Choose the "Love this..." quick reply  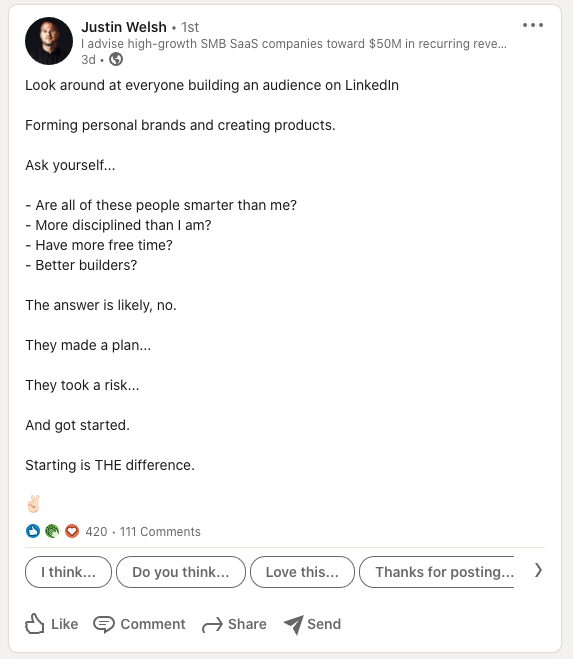[302, 572]
